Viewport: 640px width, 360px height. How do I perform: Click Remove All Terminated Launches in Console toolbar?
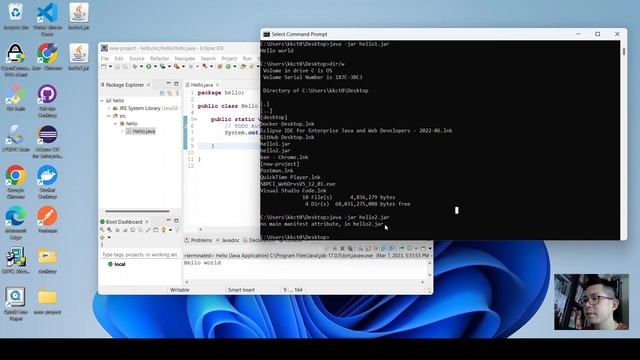[350, 248]
